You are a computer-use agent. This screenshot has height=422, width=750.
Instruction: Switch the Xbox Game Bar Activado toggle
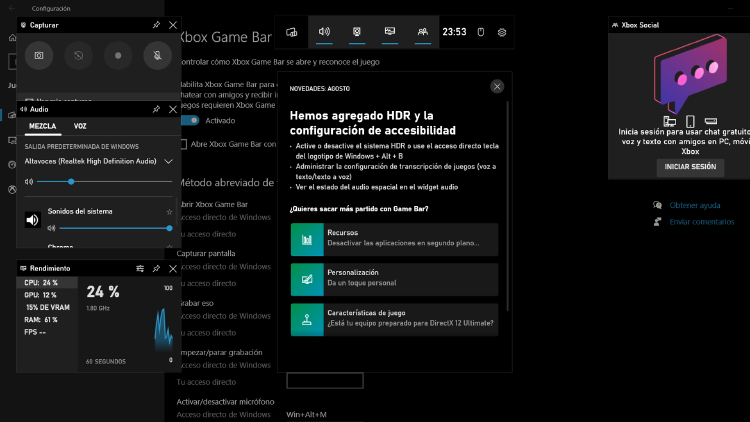tap(189, 120)
